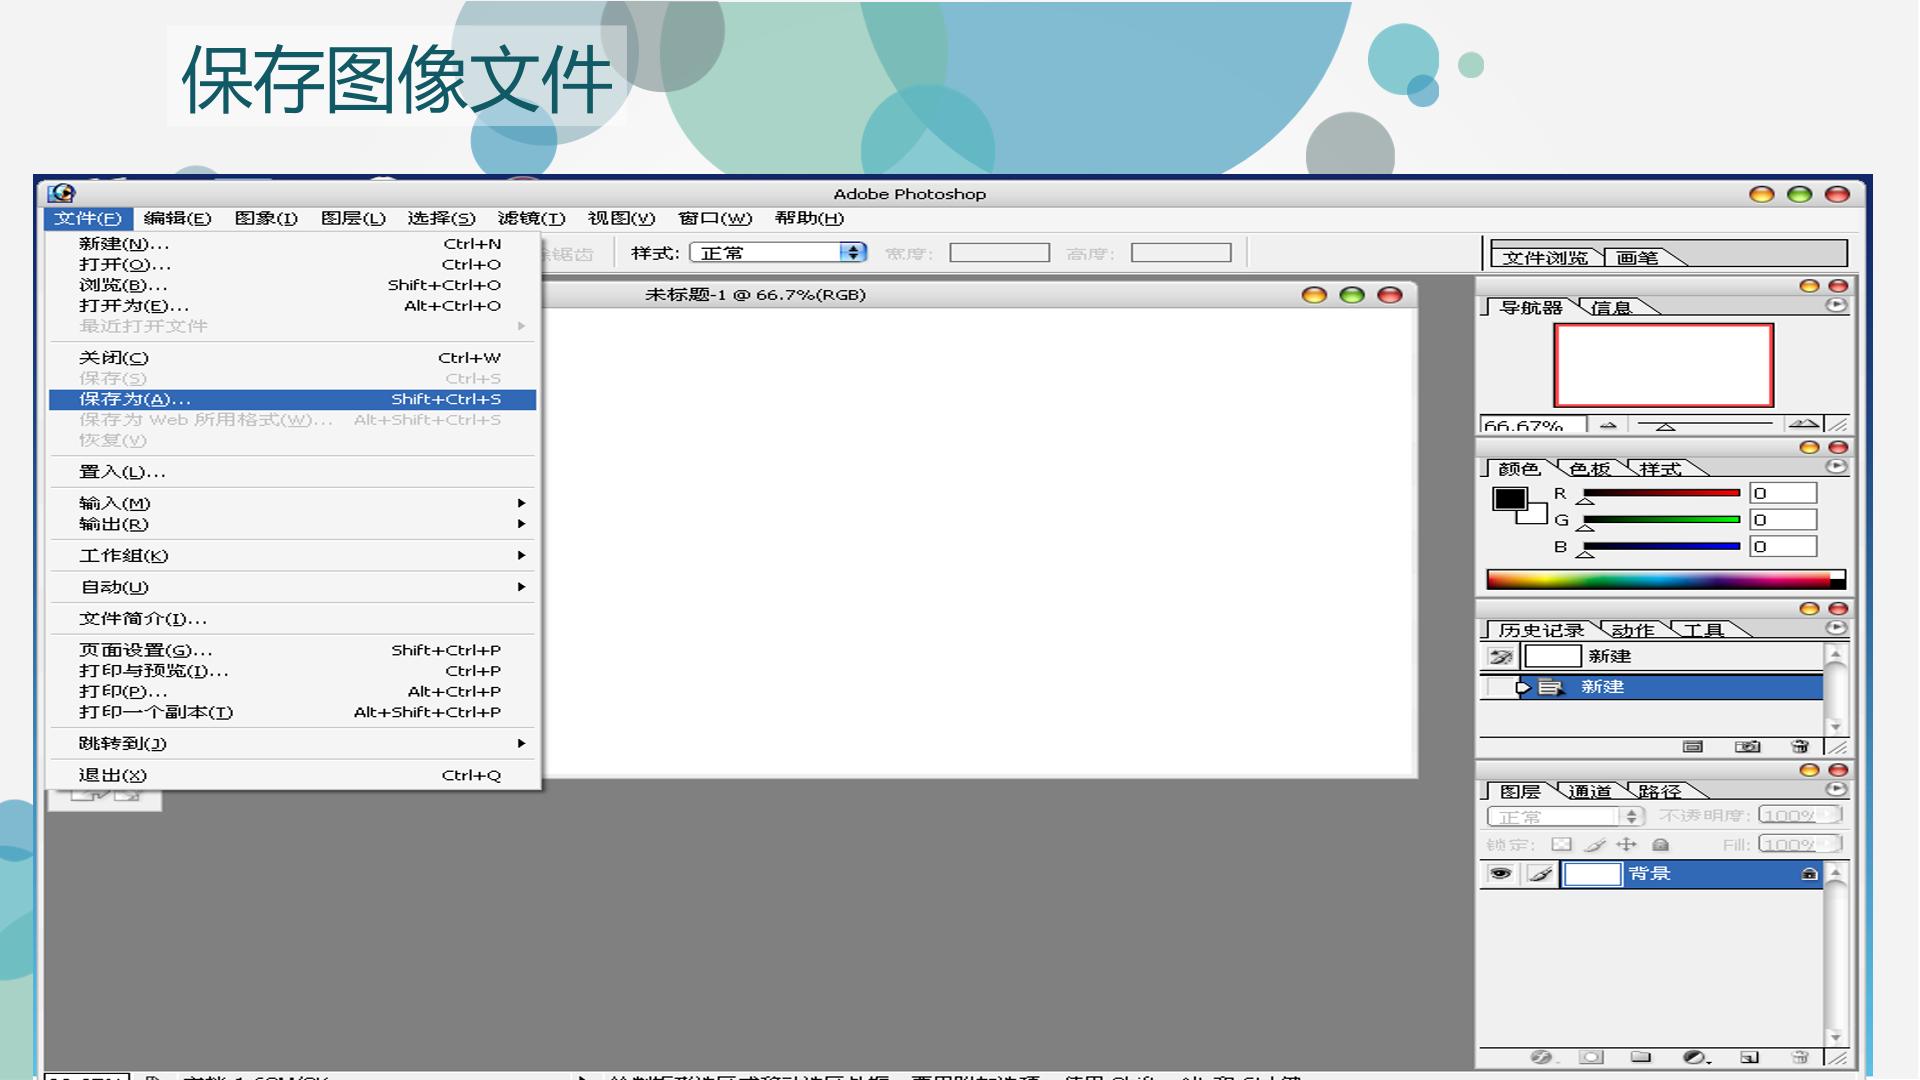Create new document from current history state
1920x1080 pixels.
[1692, 747]
